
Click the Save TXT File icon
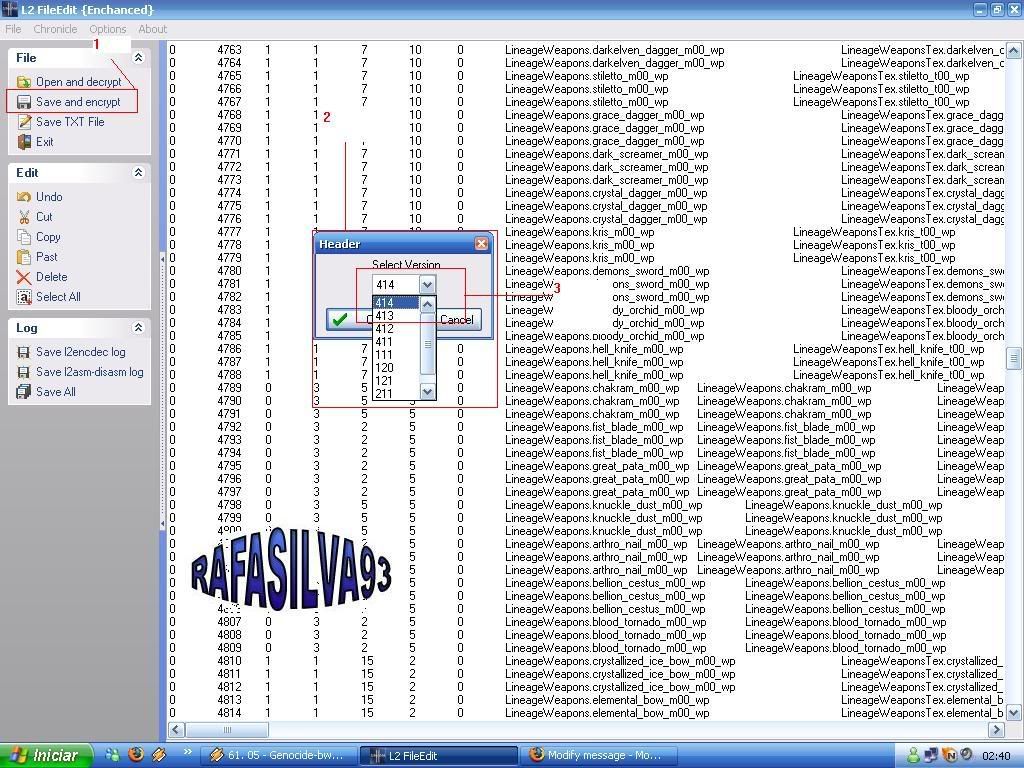click(24, 121)
